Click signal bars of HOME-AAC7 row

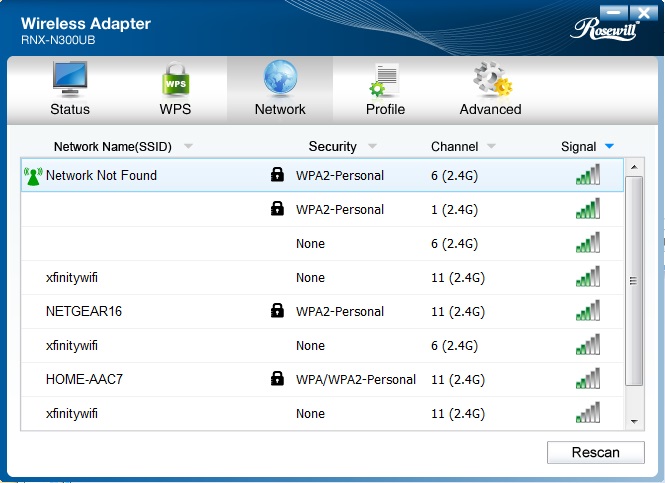(588, 378)
